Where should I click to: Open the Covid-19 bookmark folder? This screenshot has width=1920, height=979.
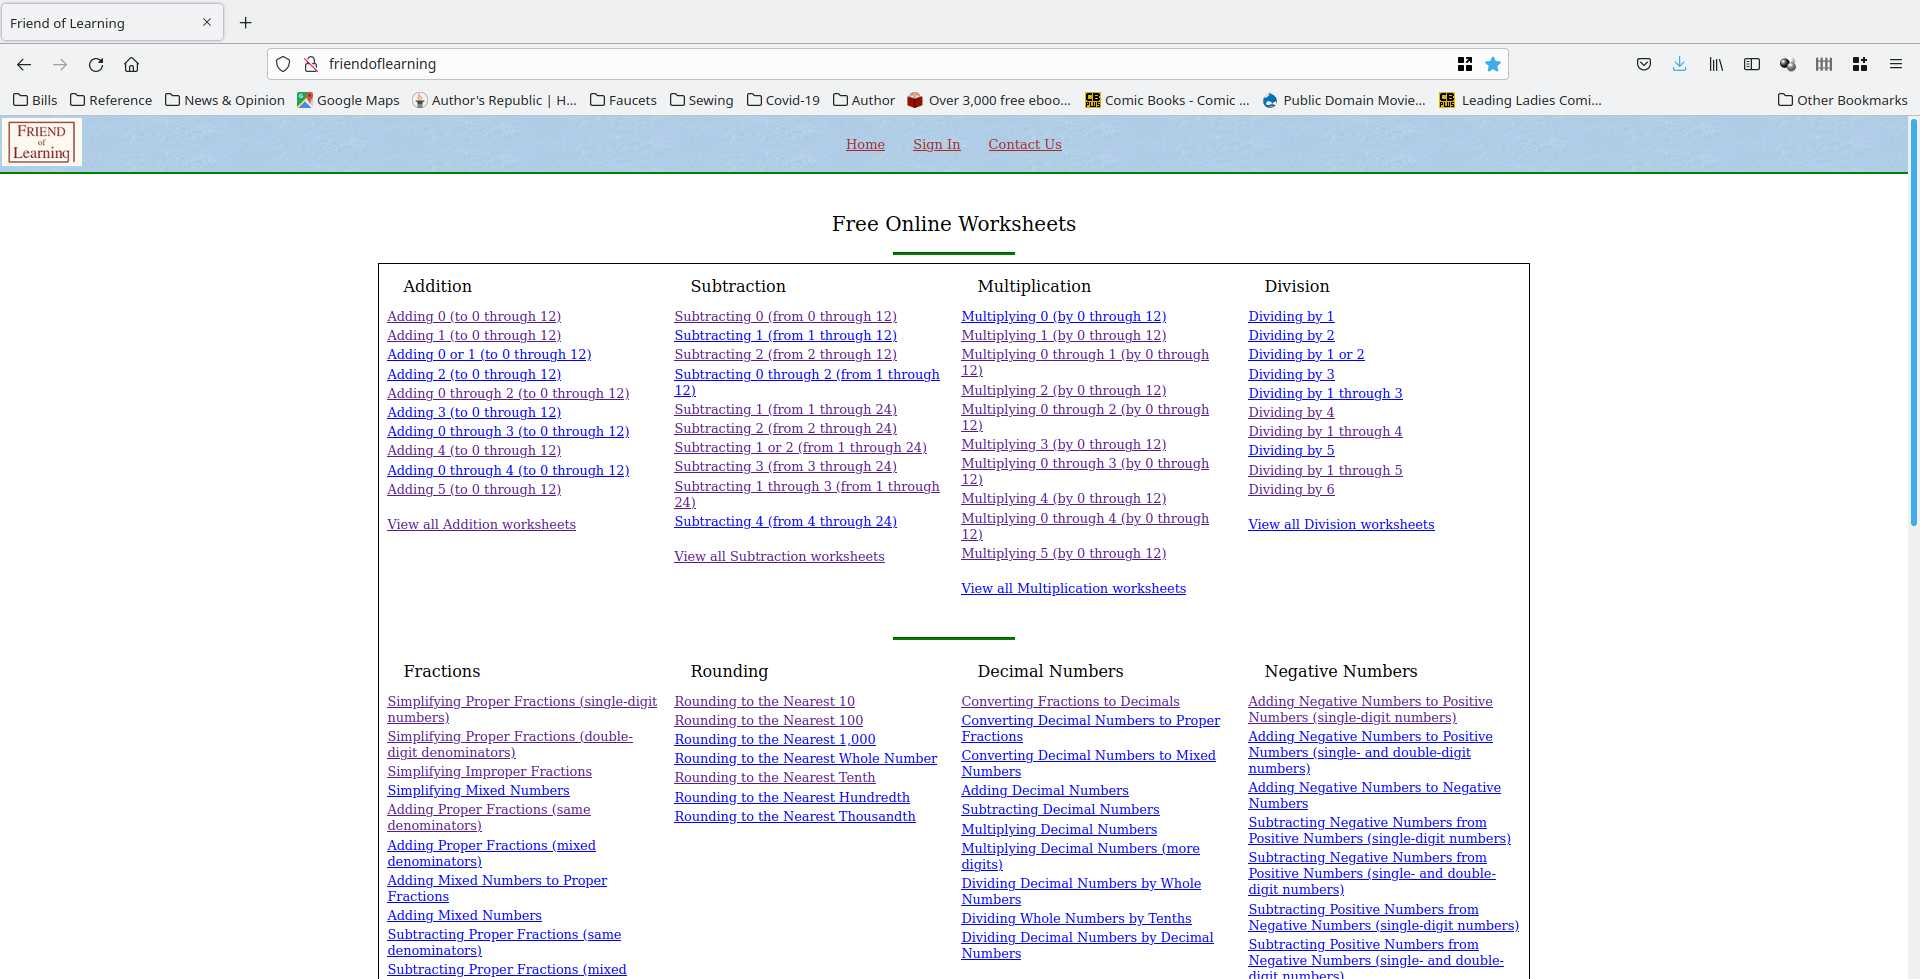click(783, 100)
